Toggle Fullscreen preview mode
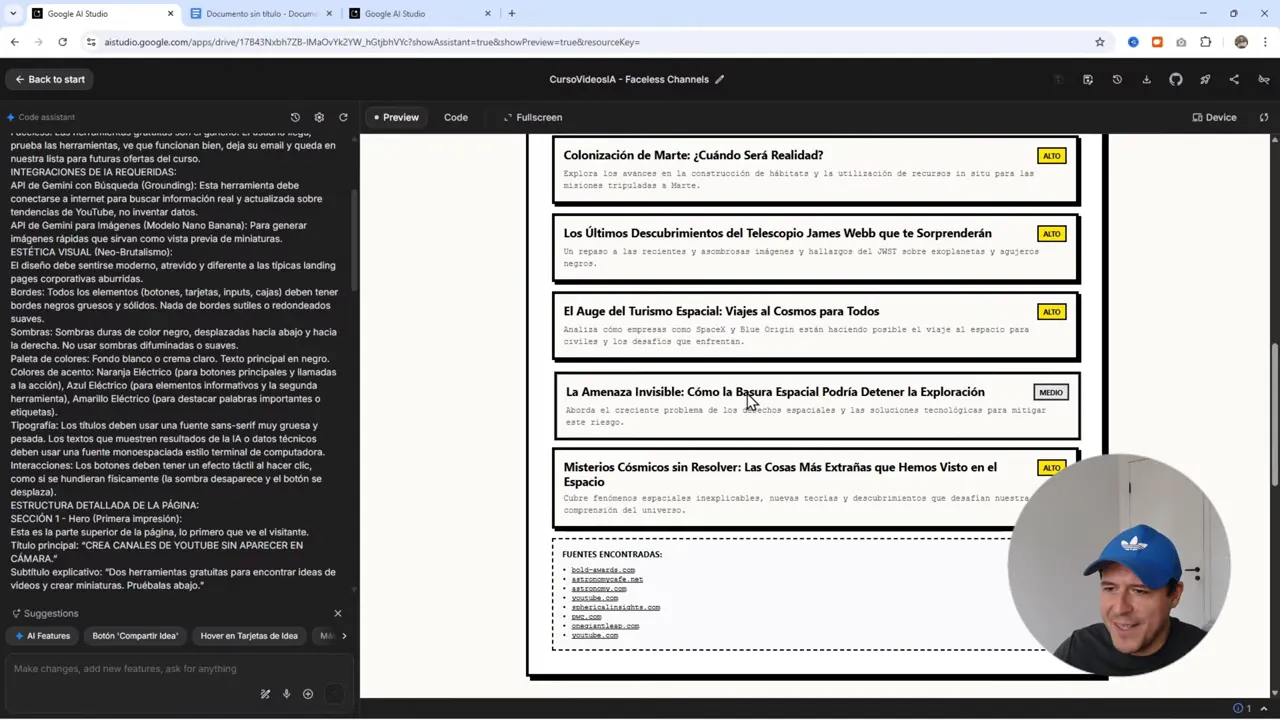The width and height of the screenshot is (1280, 720). (x=532, y=117)
